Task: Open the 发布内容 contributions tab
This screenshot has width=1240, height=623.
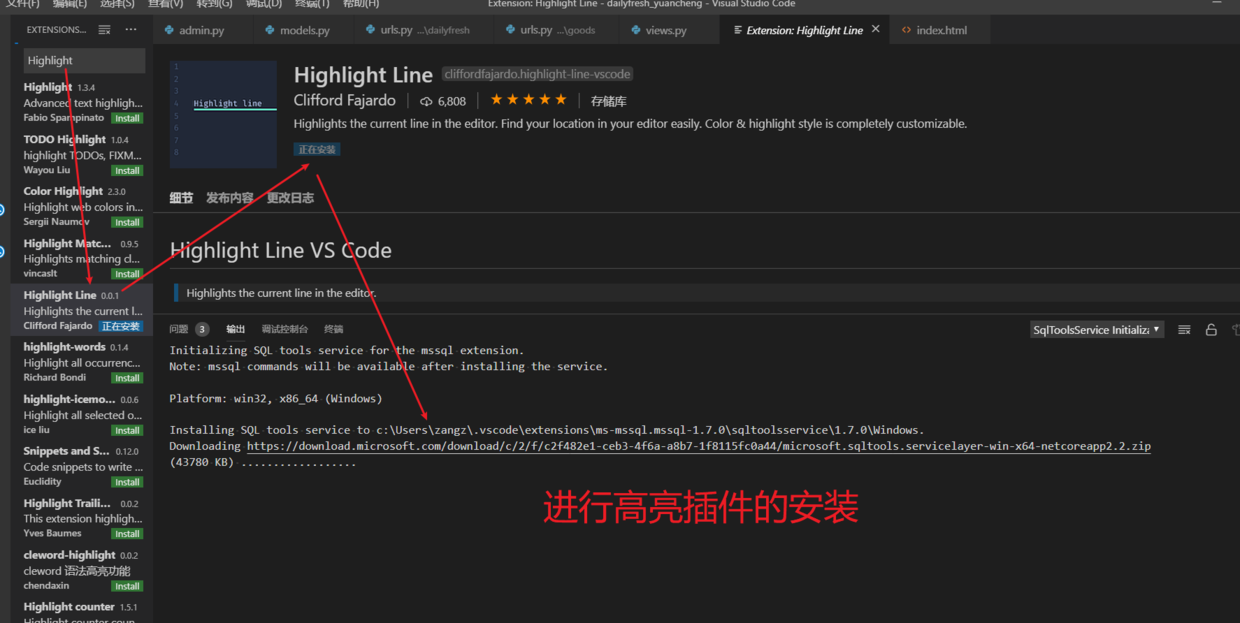Action: (x=230, y=198)
